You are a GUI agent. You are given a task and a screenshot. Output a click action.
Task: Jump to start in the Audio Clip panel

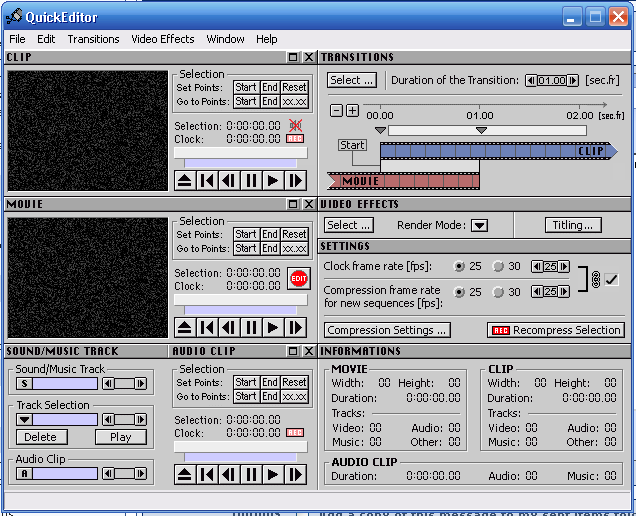pos(207,475)
